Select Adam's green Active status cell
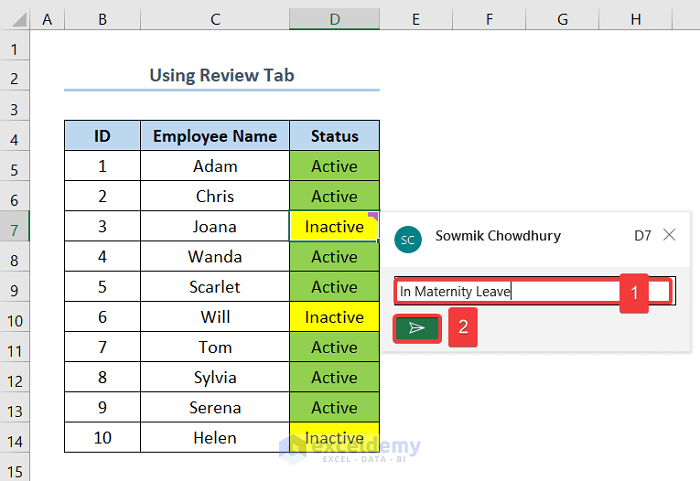Viewport: 700px width, 481px height. click(334, 166)
